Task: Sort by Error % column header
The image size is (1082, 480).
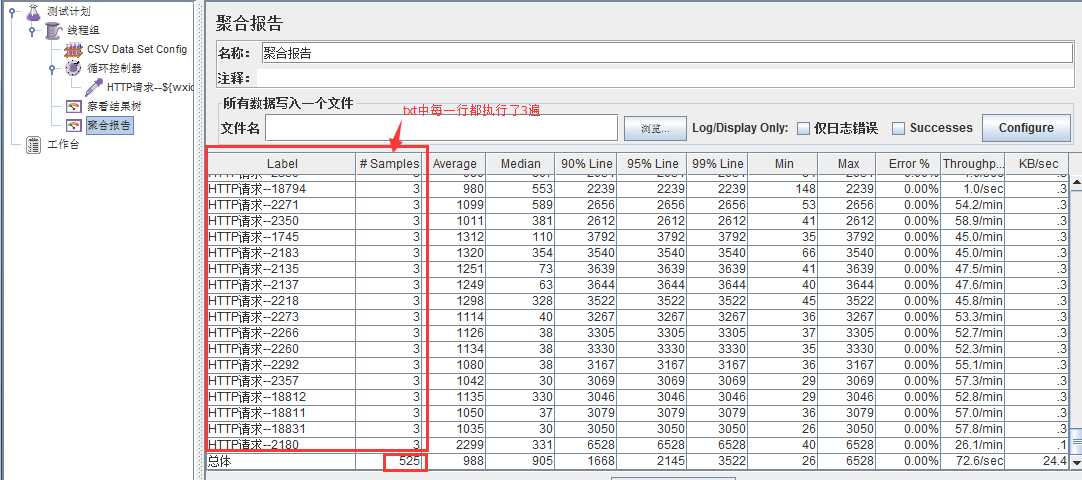Action: click(x=909, y=163)
